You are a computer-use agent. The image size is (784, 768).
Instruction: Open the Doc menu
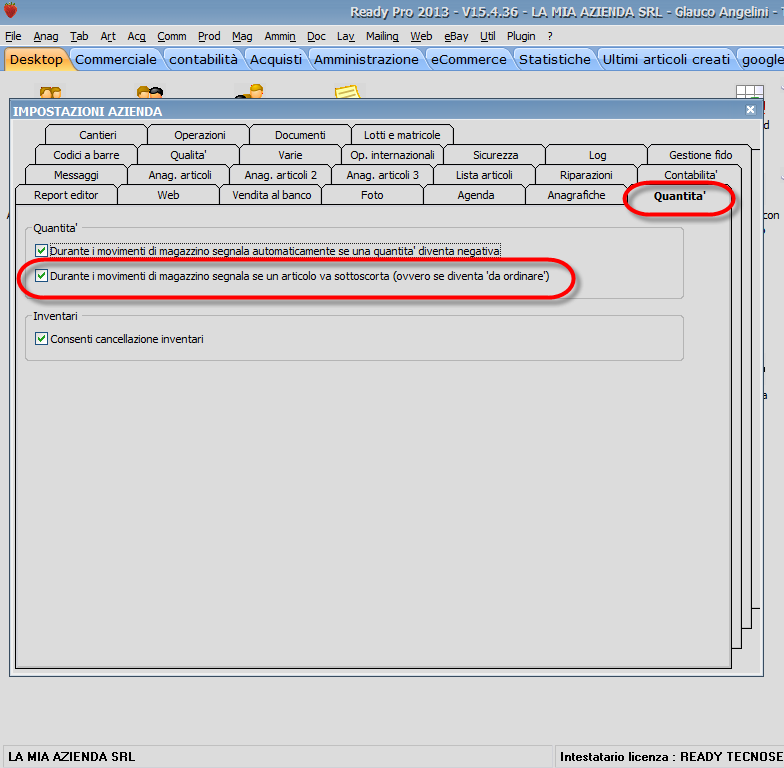click(316, 36)
